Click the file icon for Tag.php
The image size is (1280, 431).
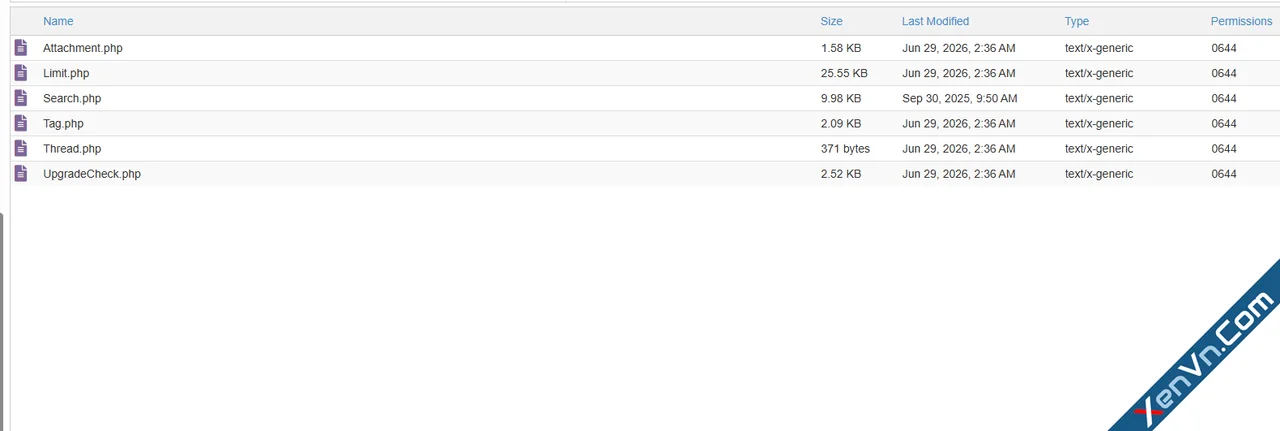[x=21, y=123]
